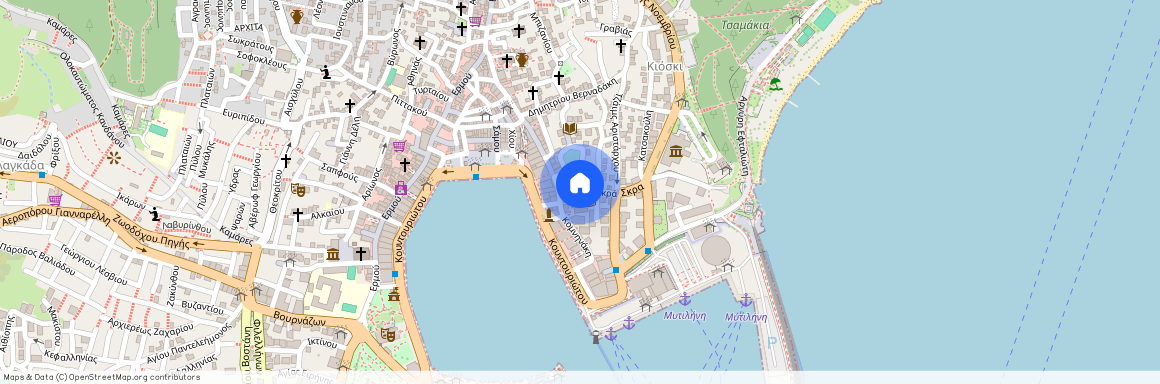
Task: Select the amphora icon near Μπιζανίου
Action: (522, 59)
